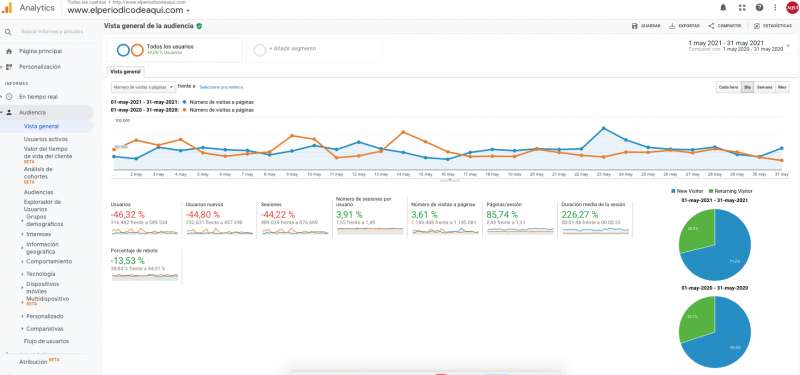Switch chart granularity to Cada hora
This screenshot has height=375, width=800.
(729, 87)
